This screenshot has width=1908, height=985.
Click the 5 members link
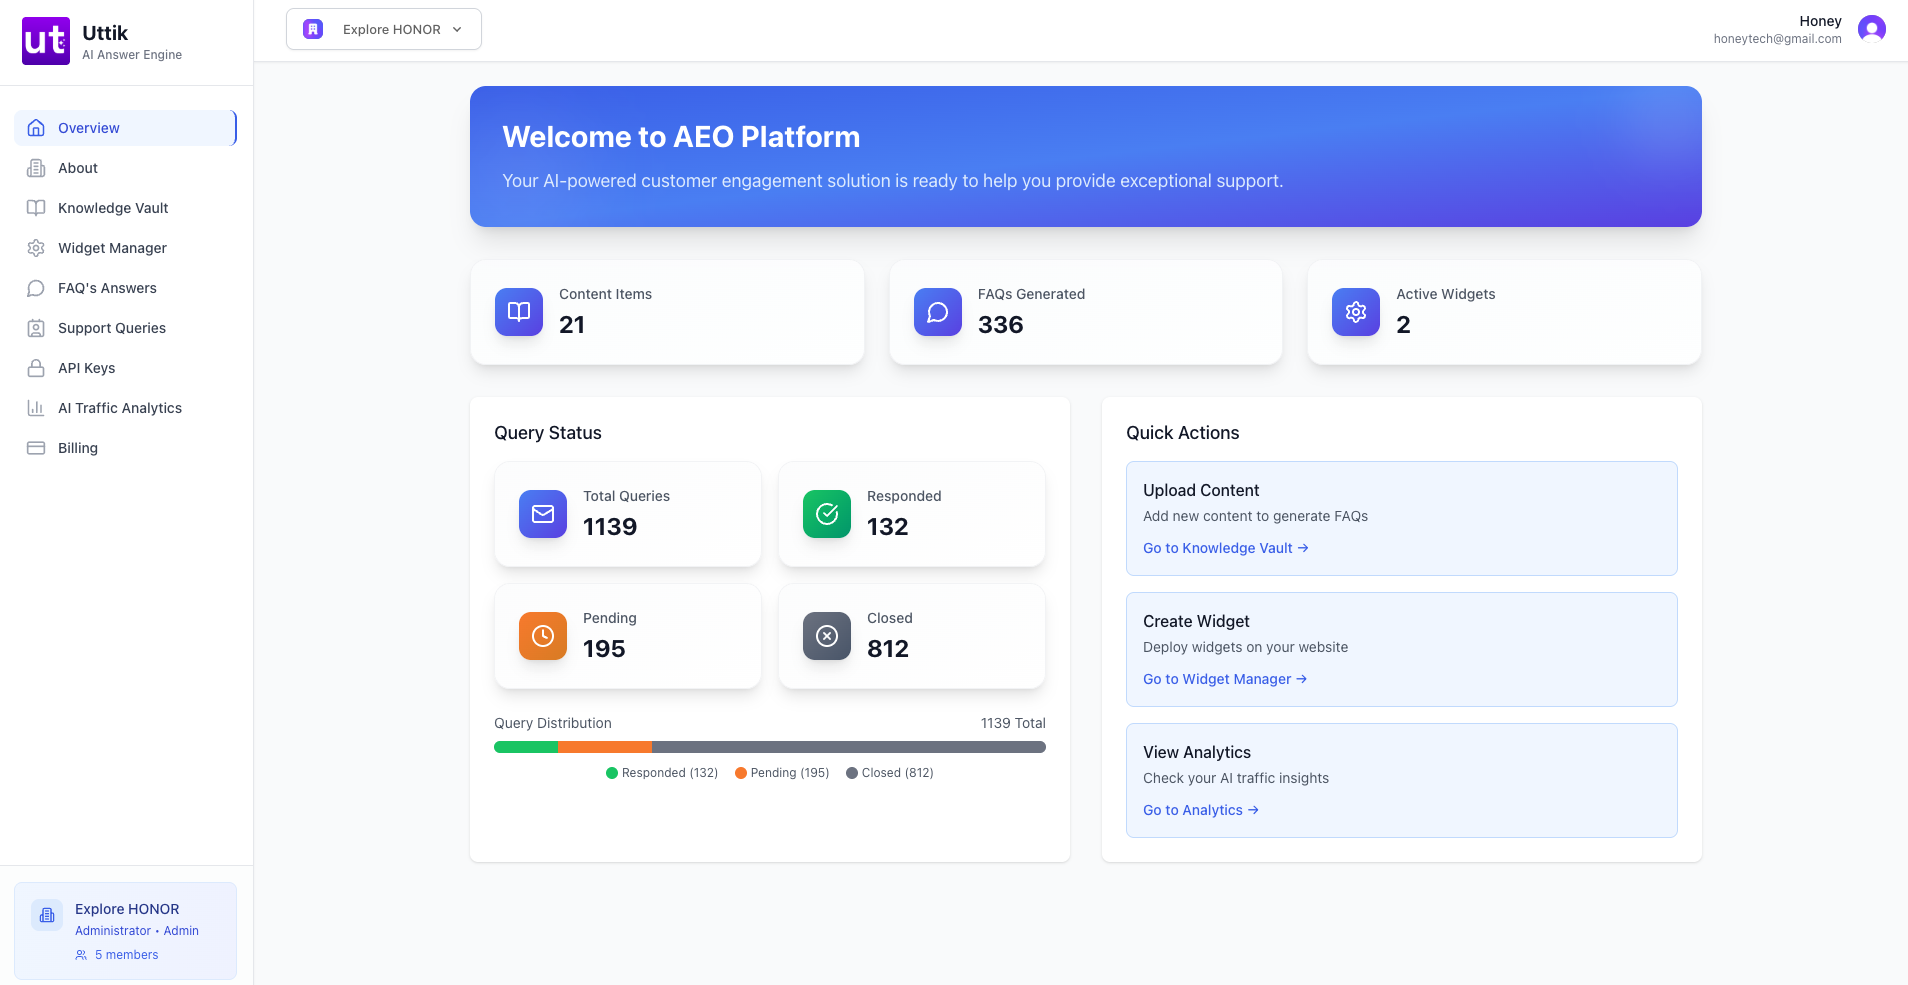(x=117, y=955)
